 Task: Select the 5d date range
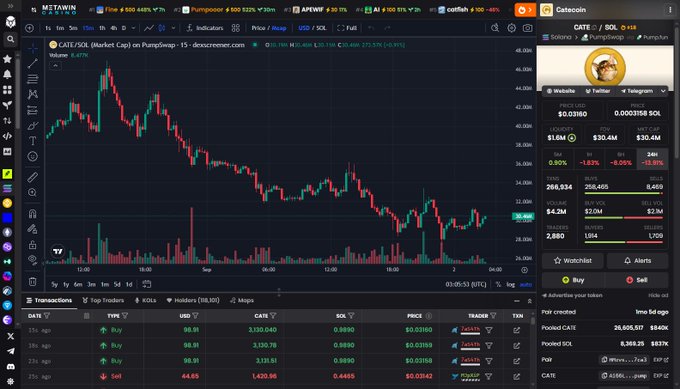click(117, 284)
